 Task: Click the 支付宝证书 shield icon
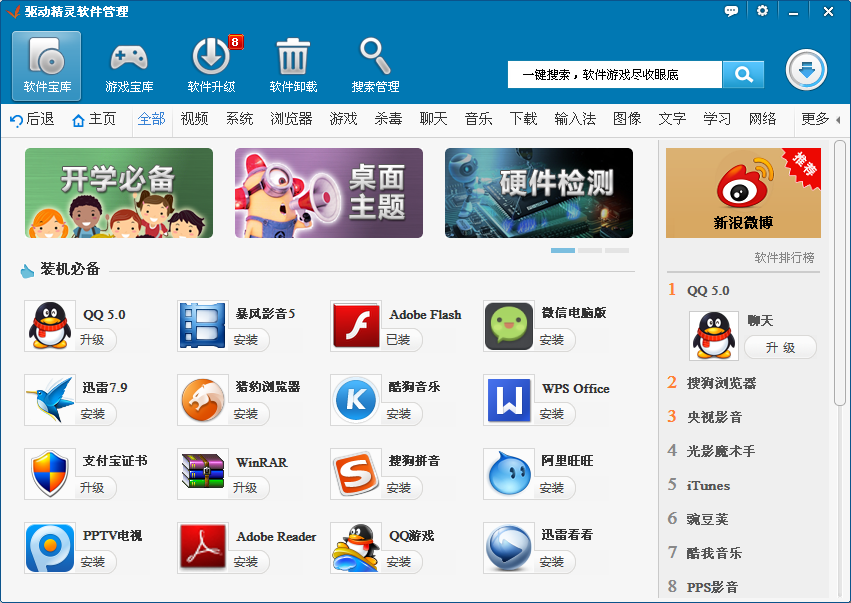pyautogui.click(x=50, y=474)
